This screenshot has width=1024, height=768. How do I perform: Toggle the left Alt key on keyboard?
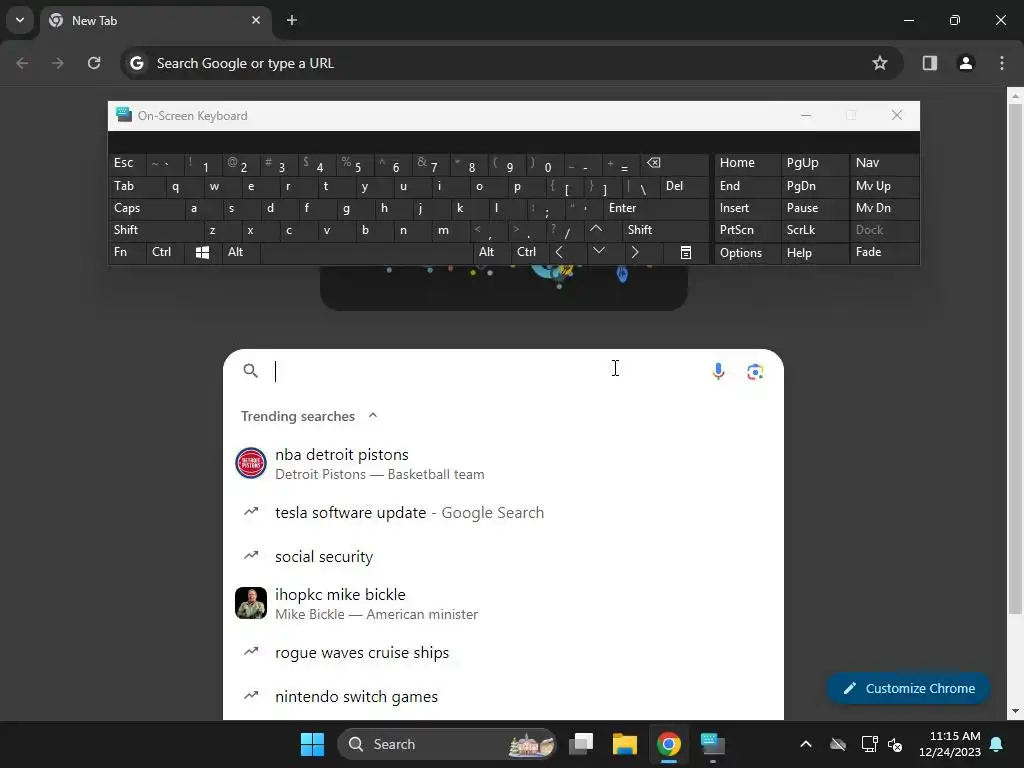(241, 253)
